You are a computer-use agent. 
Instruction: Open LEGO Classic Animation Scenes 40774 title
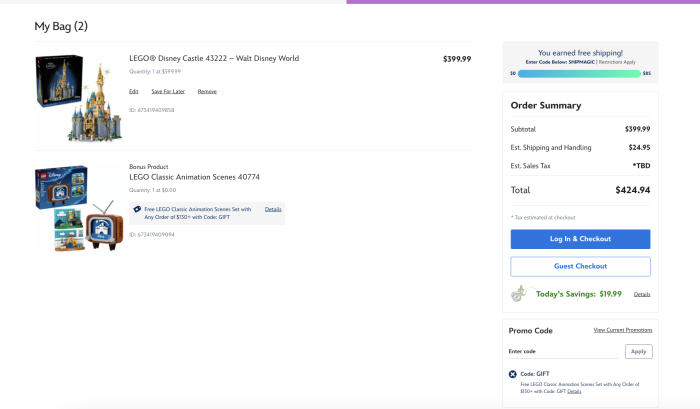click(x=194, y=177)
